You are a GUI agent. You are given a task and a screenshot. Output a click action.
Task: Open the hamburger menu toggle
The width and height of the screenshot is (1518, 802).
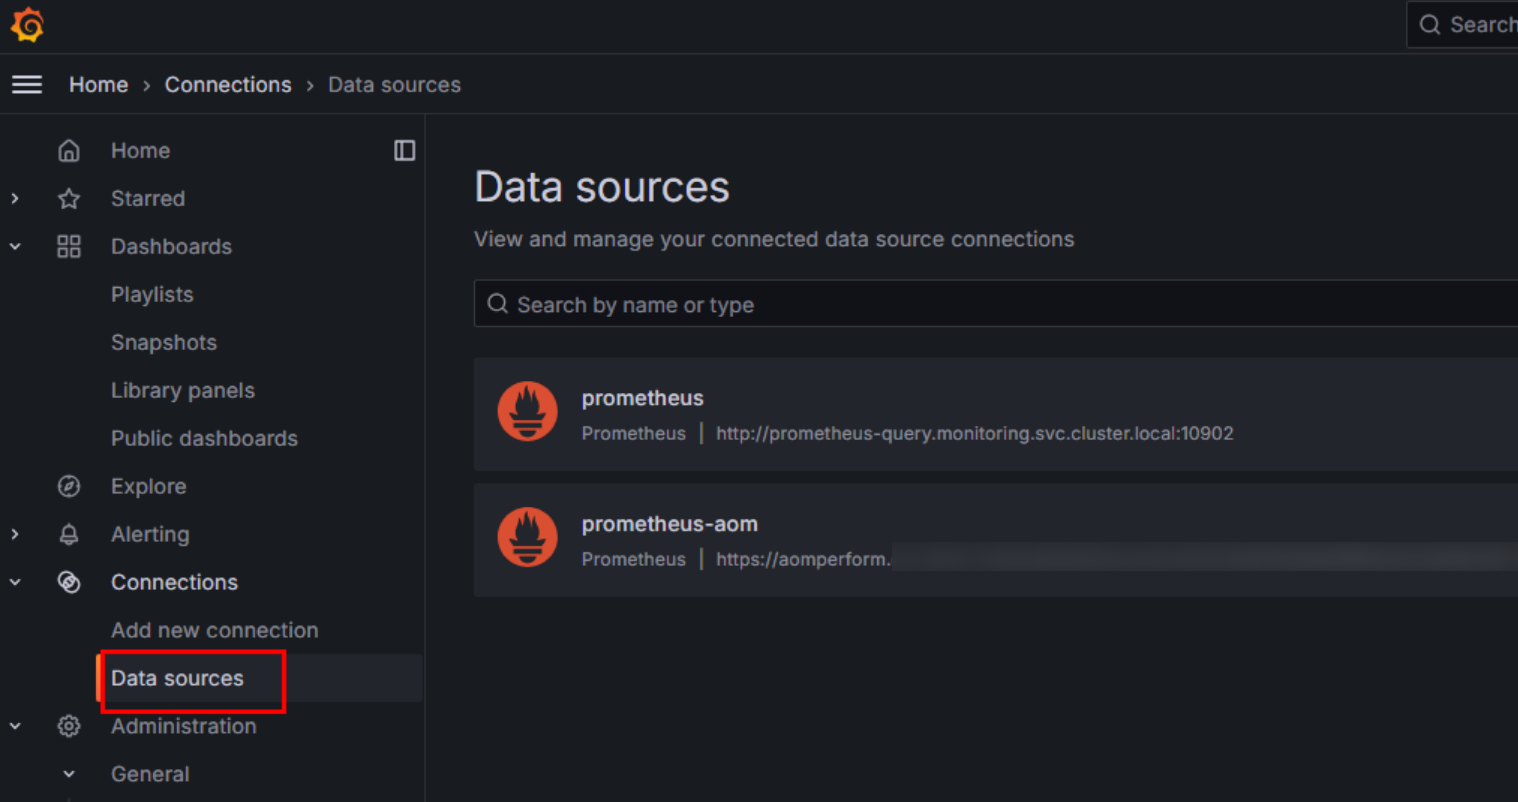tap(27, 85)
